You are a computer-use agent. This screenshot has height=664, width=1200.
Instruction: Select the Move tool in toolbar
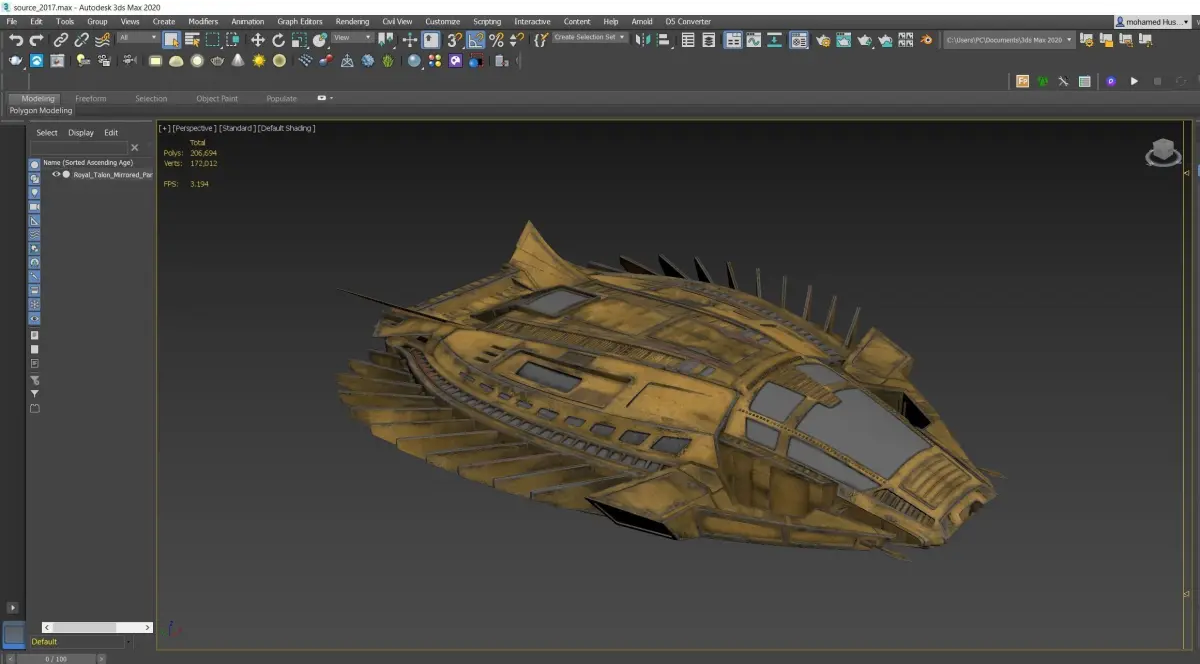coord(257,40)
